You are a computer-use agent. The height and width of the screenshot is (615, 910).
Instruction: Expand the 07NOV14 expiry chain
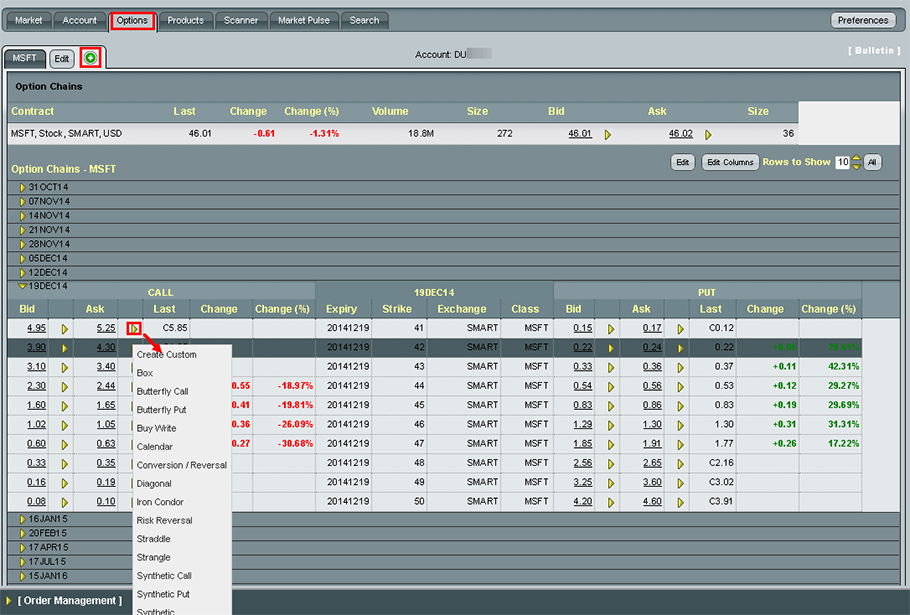click(x=23, y=201)
